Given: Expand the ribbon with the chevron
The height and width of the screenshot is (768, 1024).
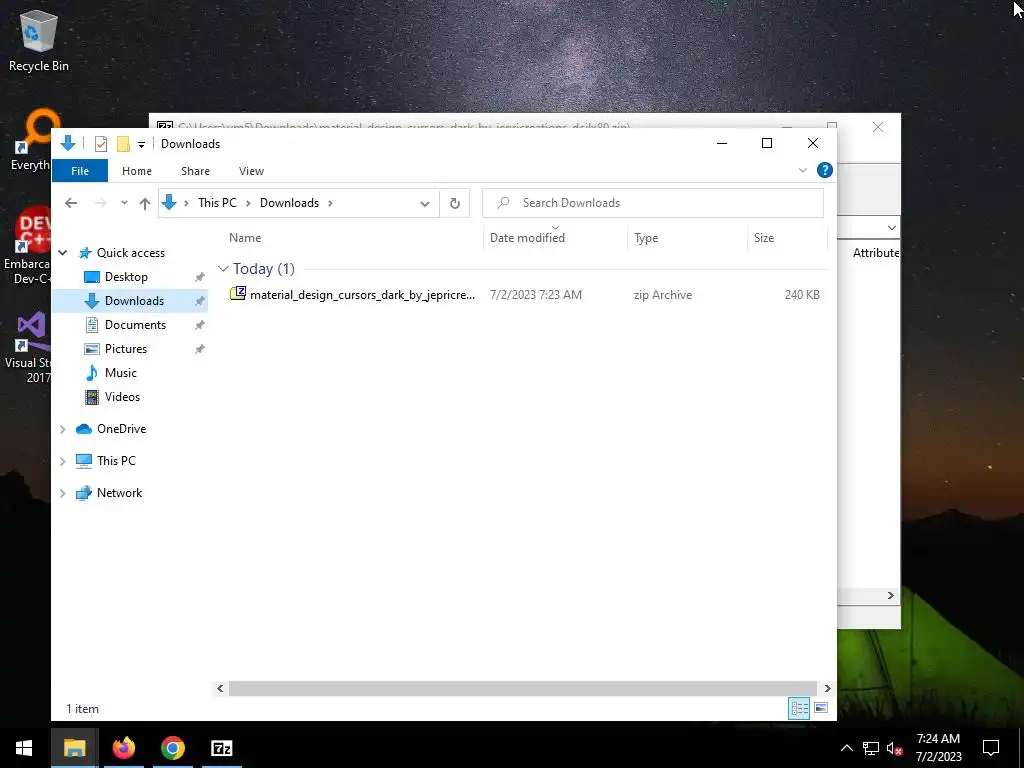Looking at the screenshot, I should pyautogui.click(x=803, y=170).
